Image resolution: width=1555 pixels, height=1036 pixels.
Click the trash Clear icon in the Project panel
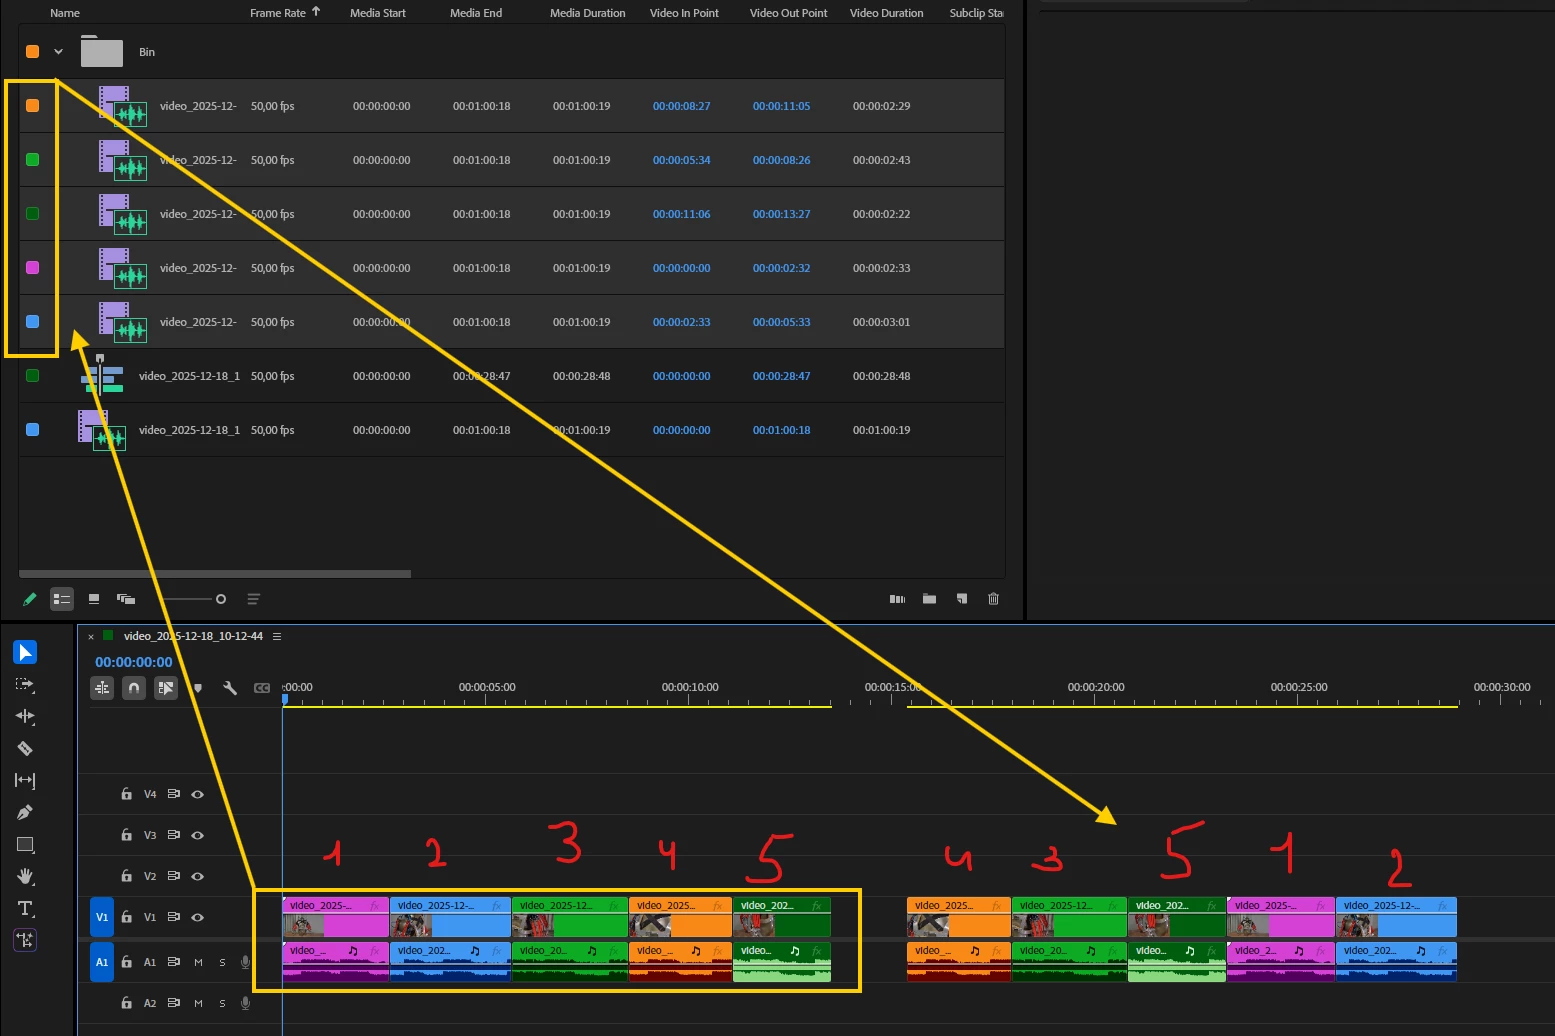coord(993,599)
